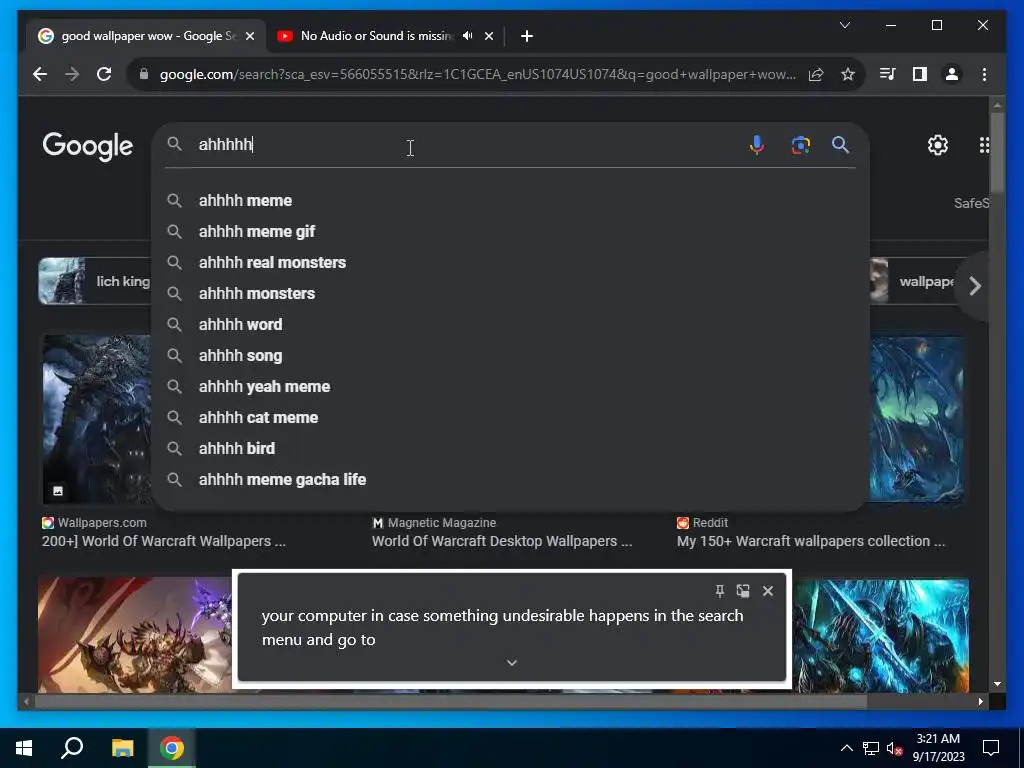
Task: Open the orc warrior thumbnail in second row
Action: 135,635
